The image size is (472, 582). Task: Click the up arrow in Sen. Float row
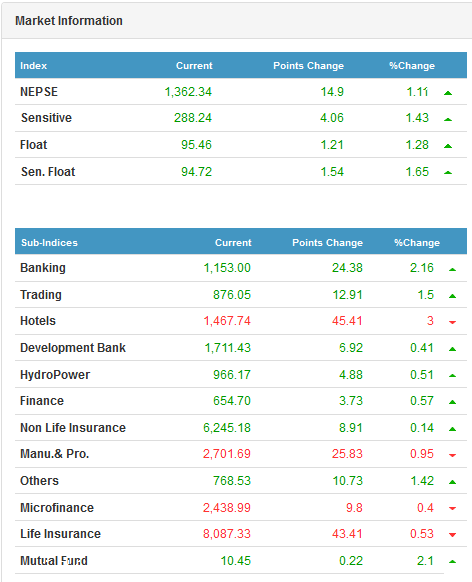448,173
